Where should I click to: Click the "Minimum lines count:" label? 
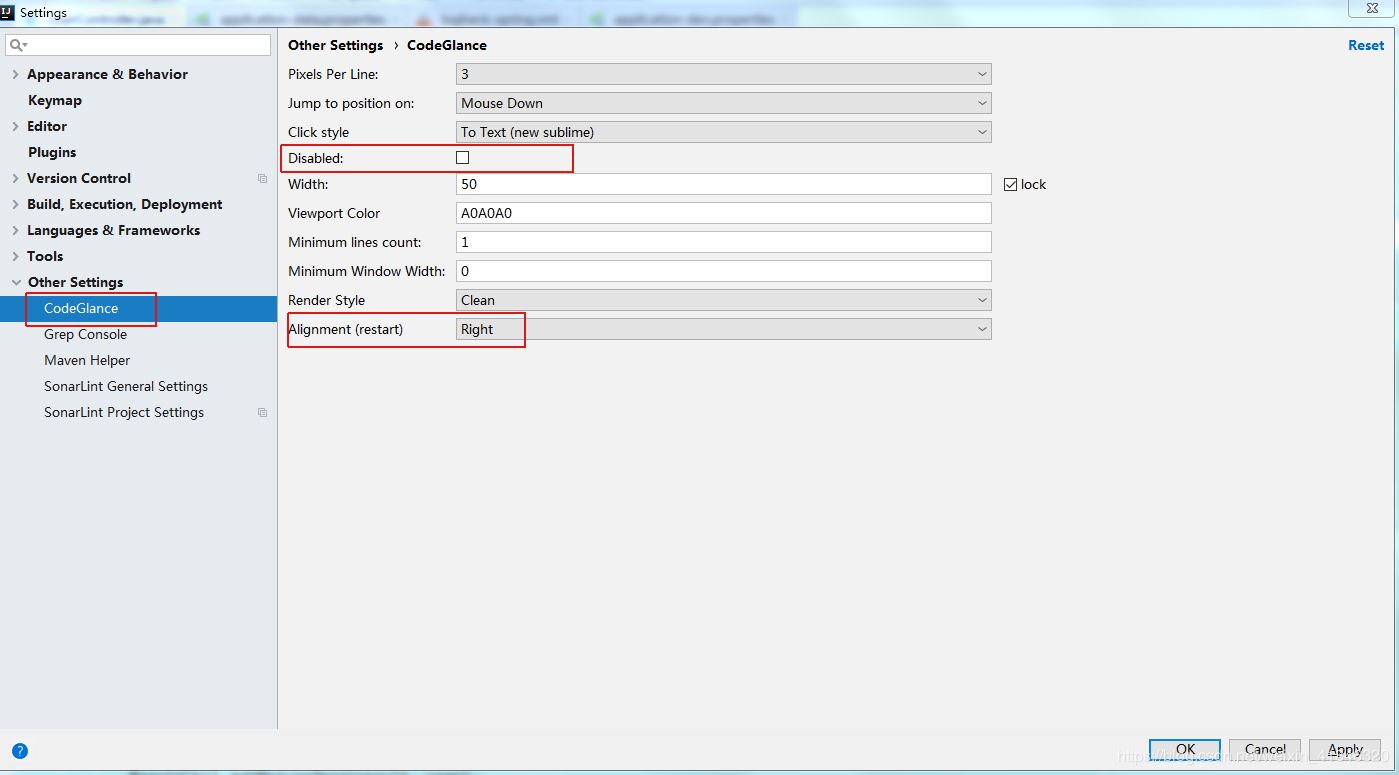pos(355,242)
